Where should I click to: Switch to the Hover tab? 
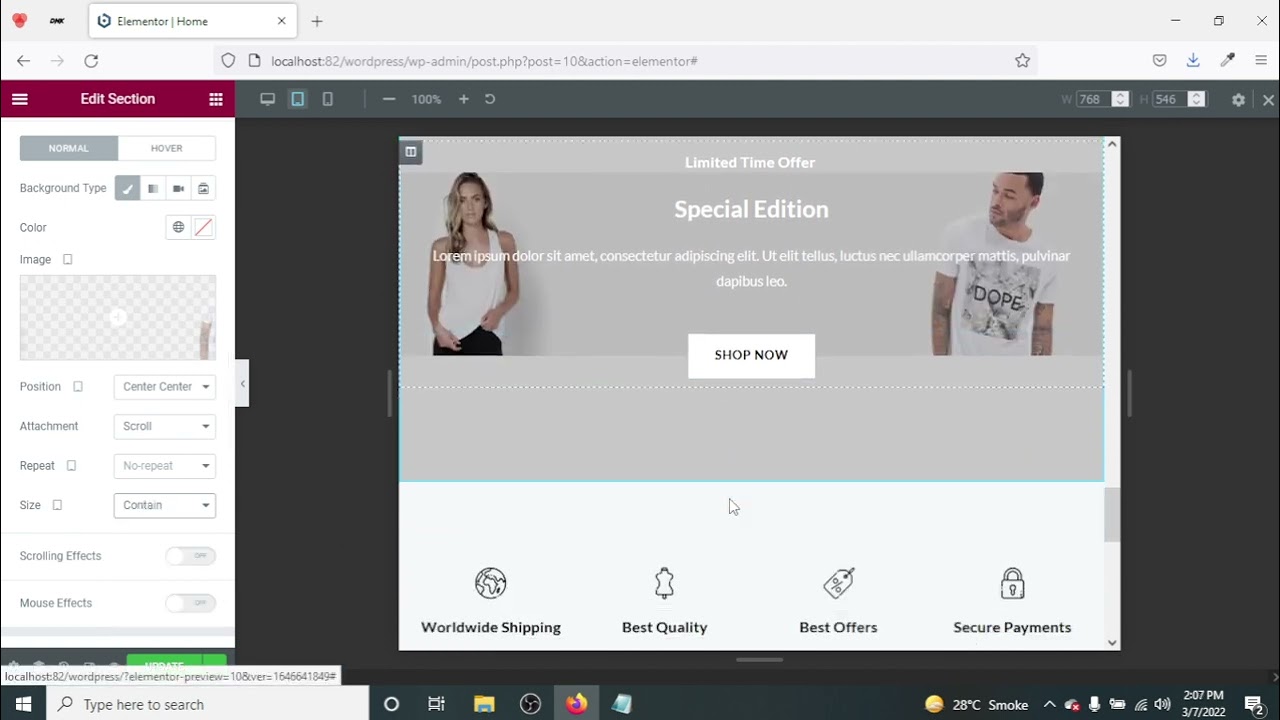(166, 148)
